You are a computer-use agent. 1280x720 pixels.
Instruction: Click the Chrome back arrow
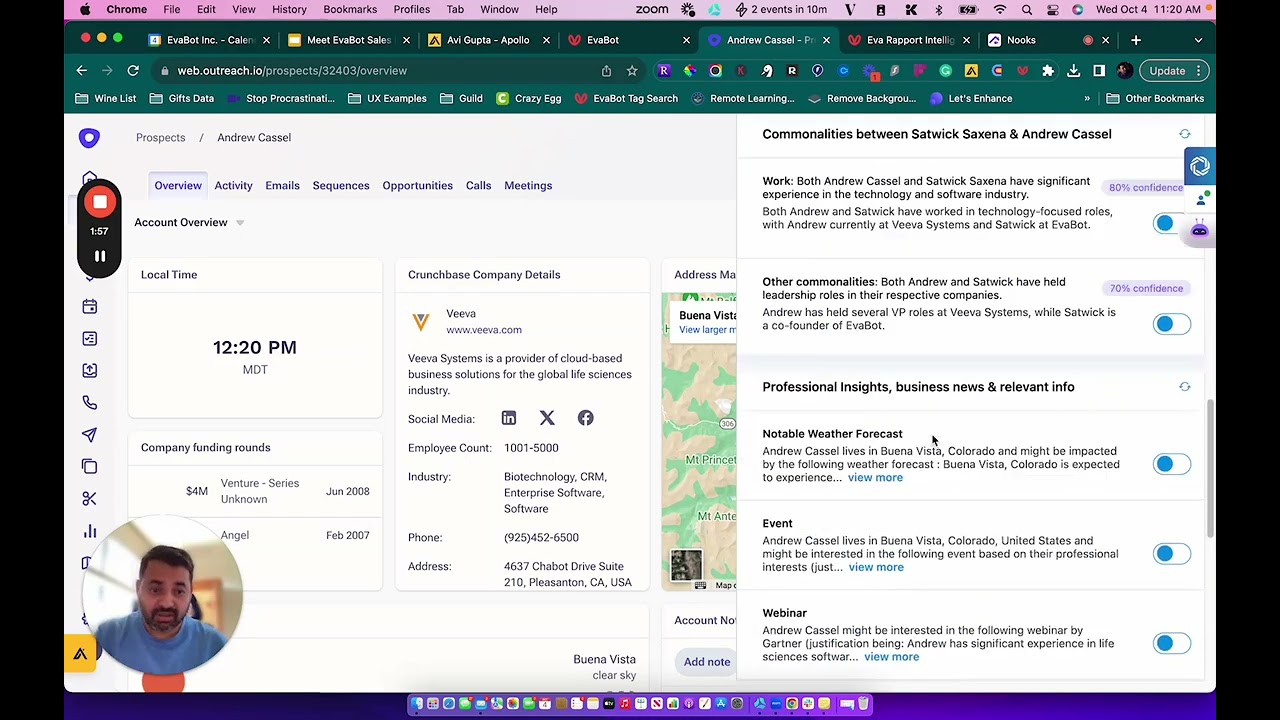pos(82,71)
